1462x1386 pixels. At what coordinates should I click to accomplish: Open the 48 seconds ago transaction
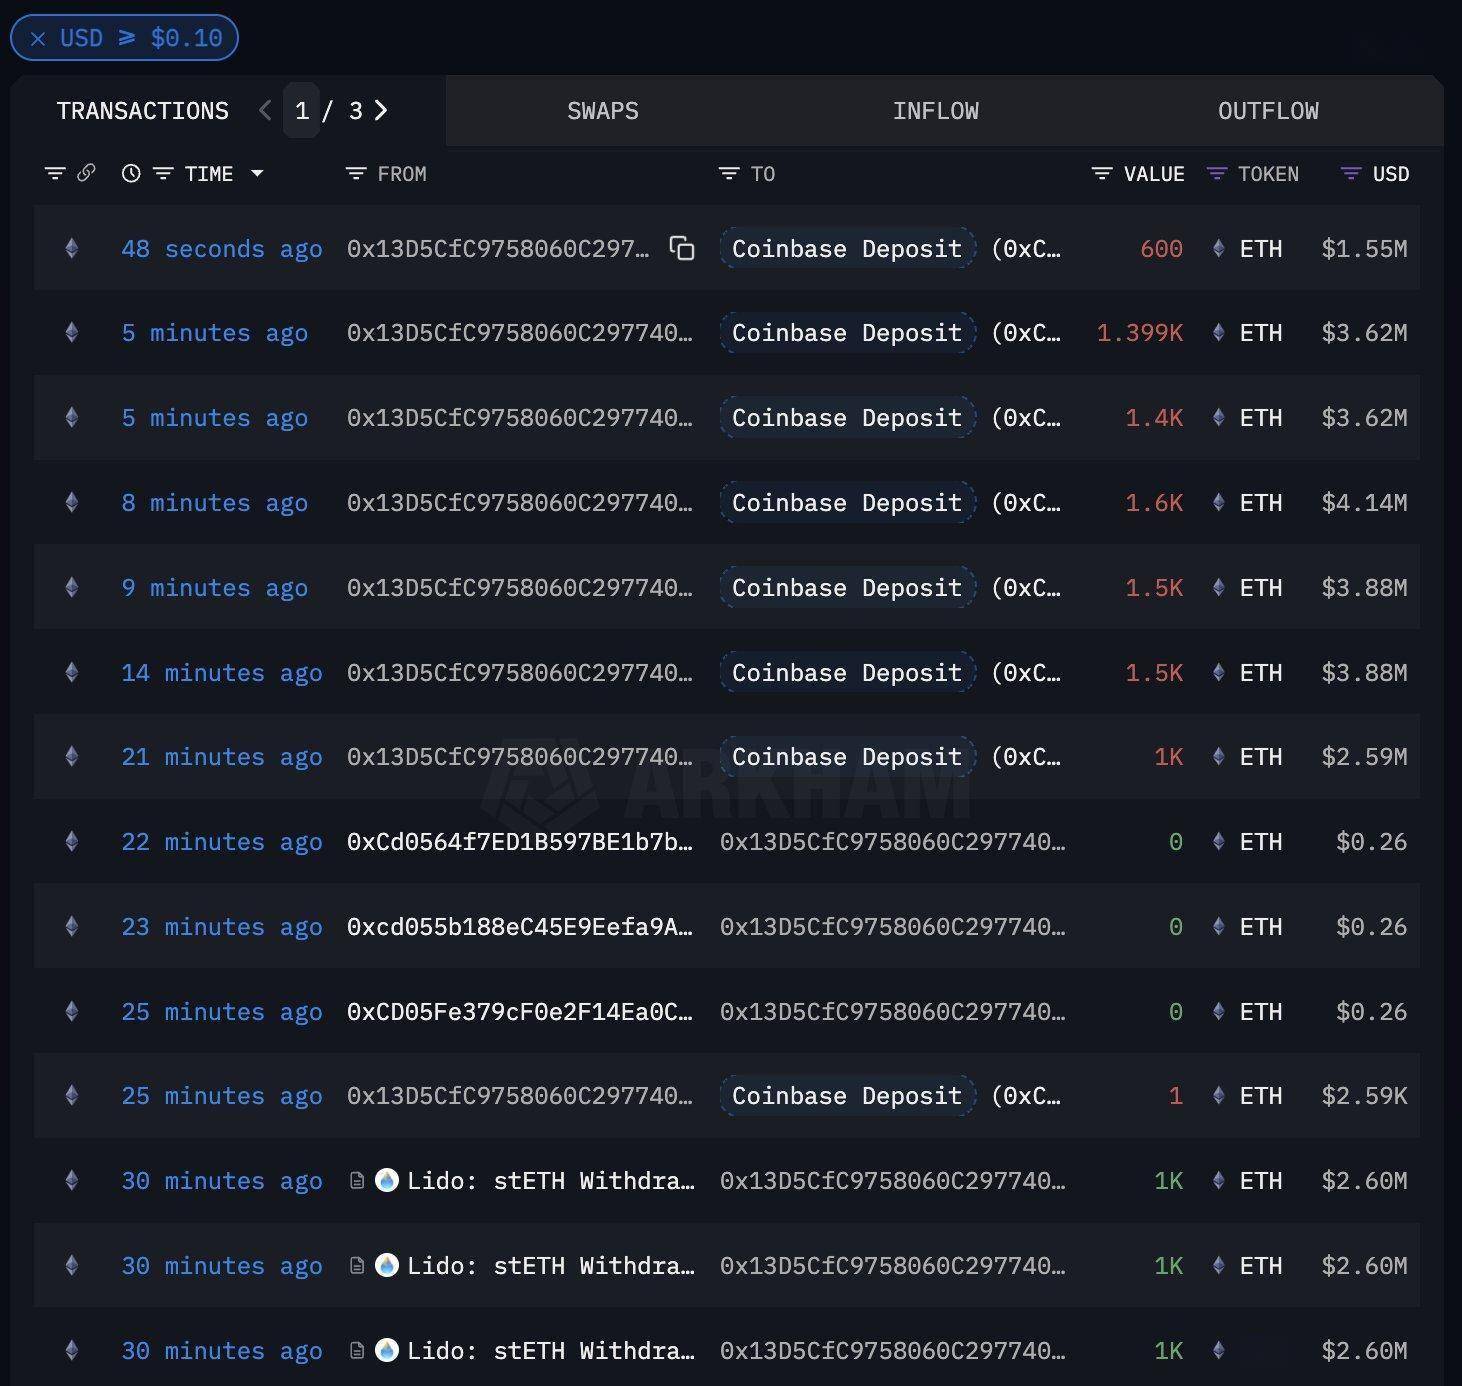click(x=222, y=249)
